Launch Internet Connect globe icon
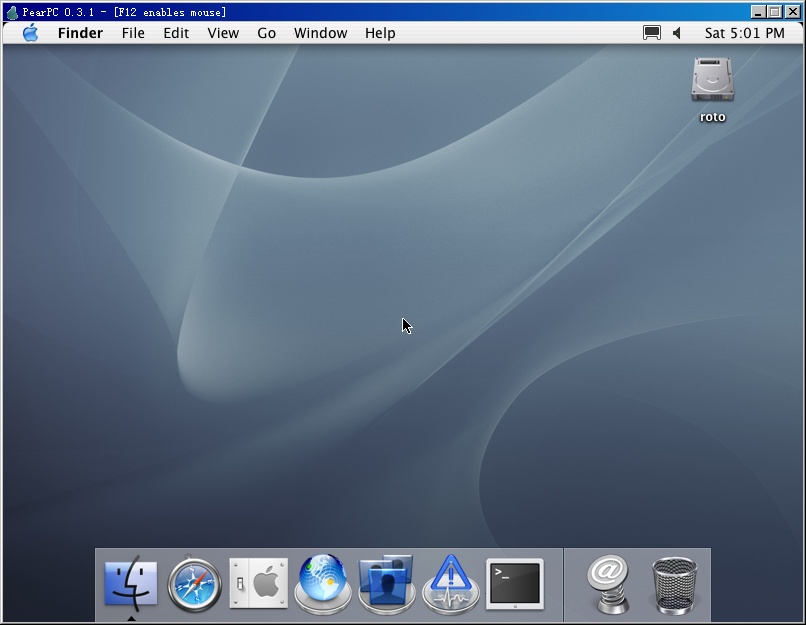This screenshot has width=806, height=625. (323, 583)
